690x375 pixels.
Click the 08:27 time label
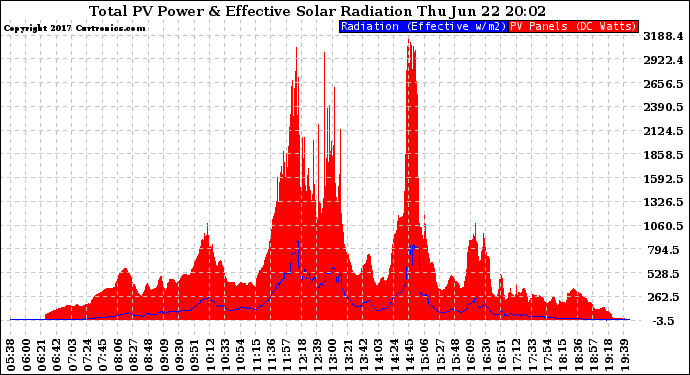point(133,355)
